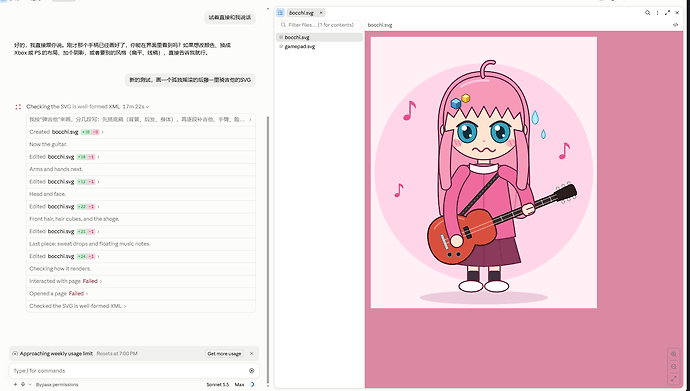Click the Bypass permissions label
The width and height of the screenshot is (690, 391).
[57, 384]
